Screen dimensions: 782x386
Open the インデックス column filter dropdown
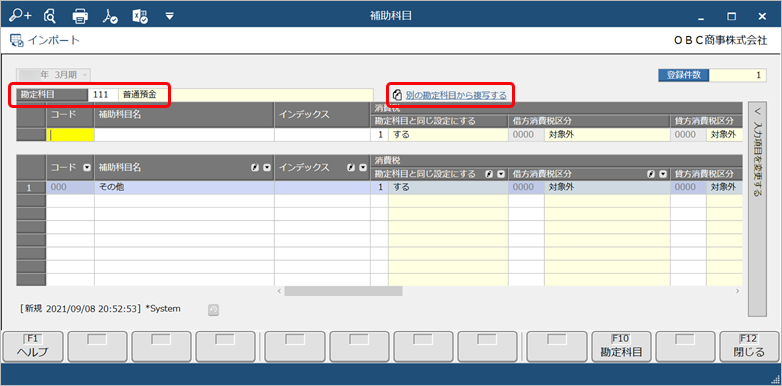[363, 168]
